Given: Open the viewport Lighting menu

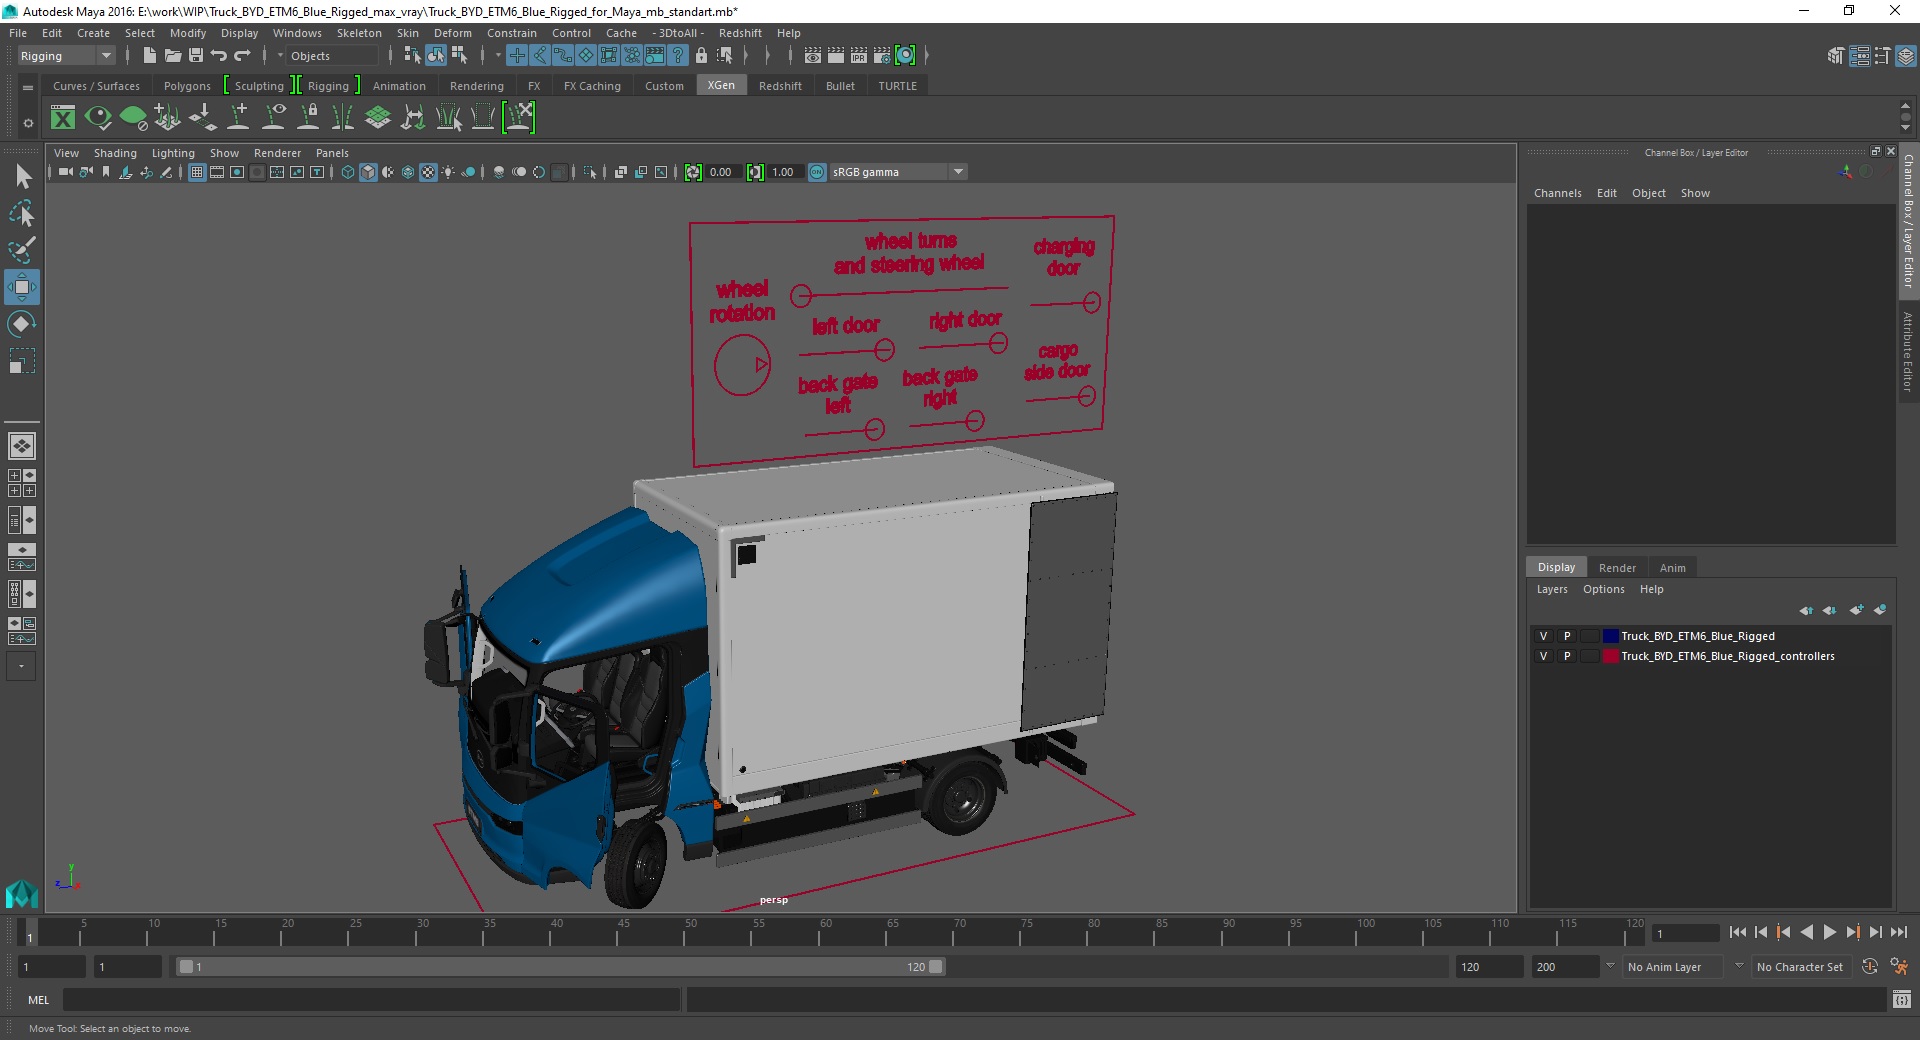Looking at the screenshot, I should click(173, 153).
